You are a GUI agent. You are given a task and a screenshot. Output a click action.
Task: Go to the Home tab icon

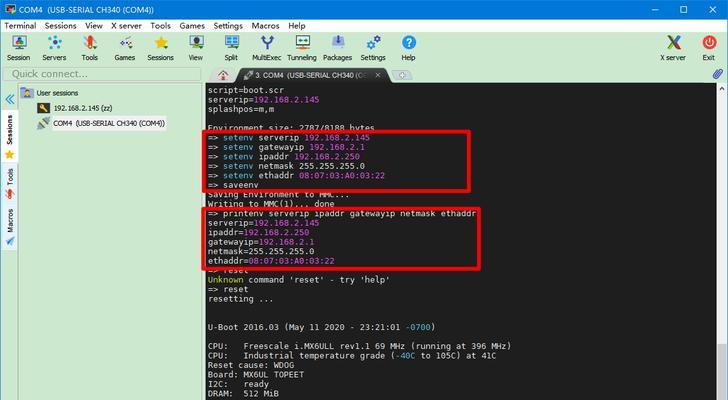pos(223,75)
